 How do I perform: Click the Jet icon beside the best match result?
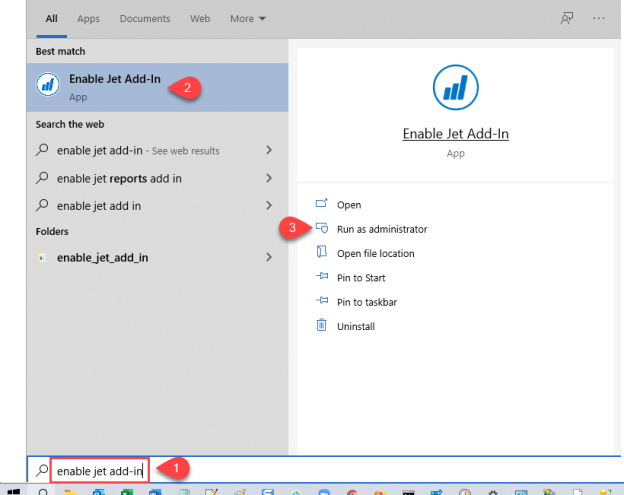point(48,84)
